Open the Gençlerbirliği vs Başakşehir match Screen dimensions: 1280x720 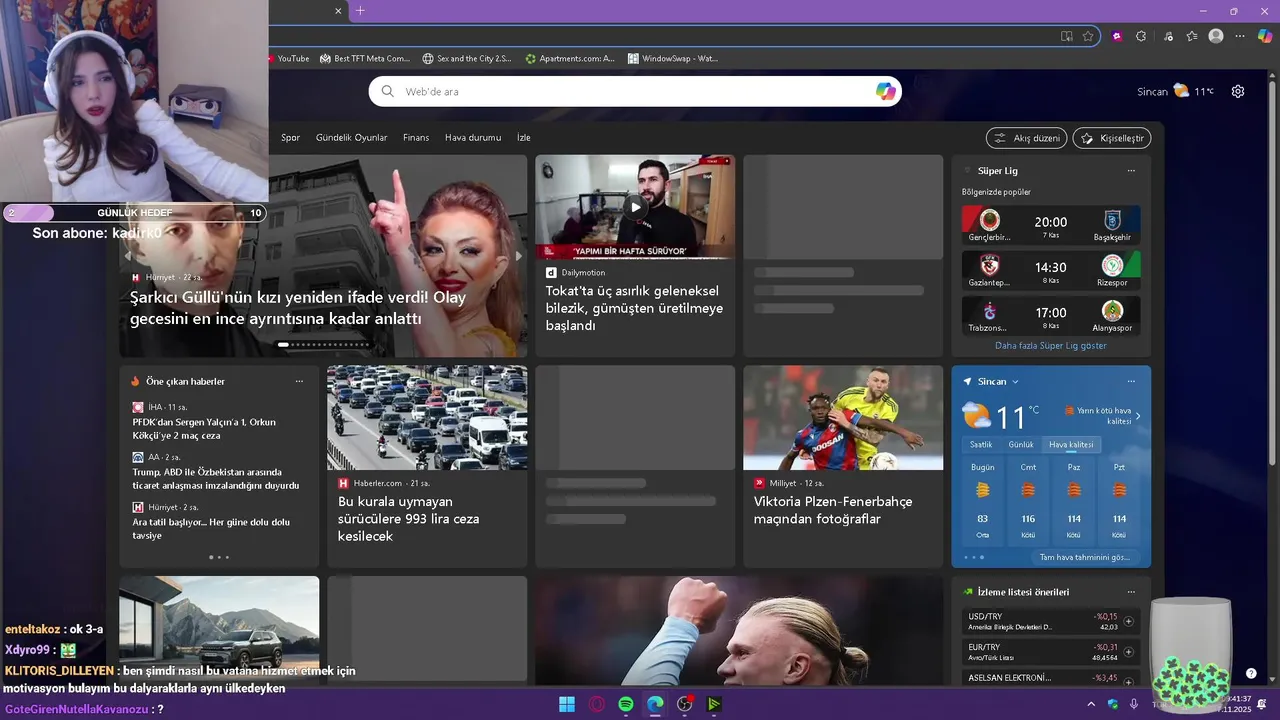click(1051, 226)
